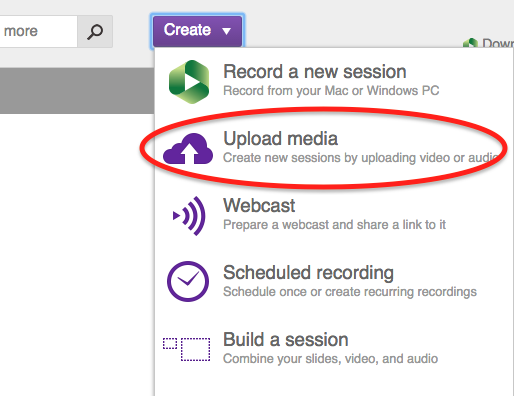514x396 pixels.
Task: Choose Upload media option
Action: (x=334, y=148)
